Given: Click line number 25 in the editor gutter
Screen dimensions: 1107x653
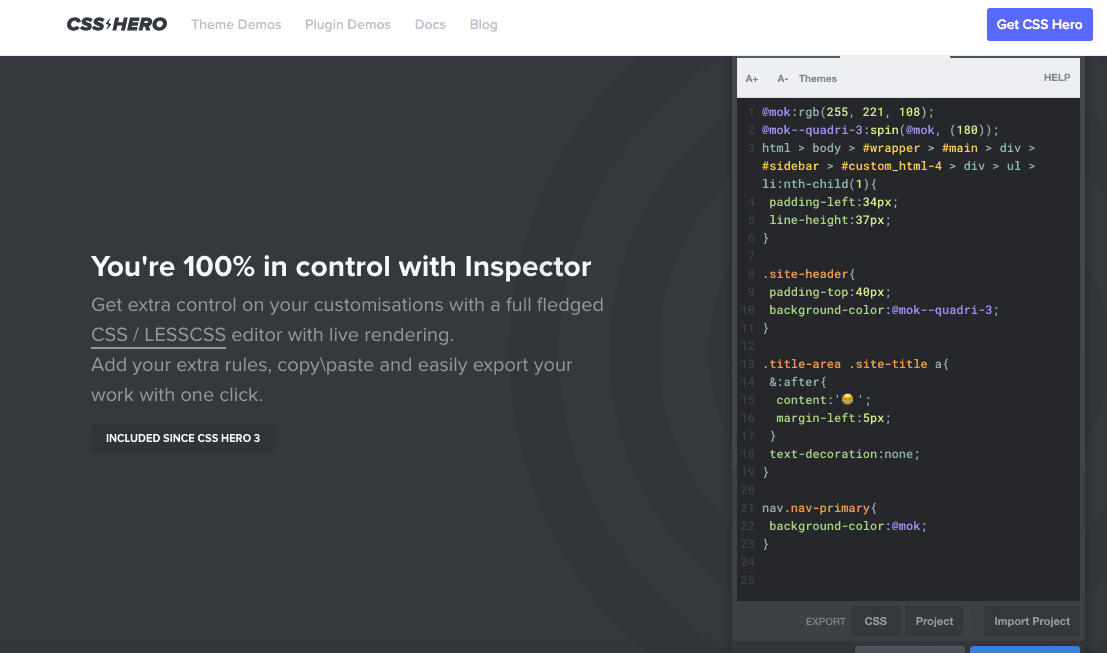Looking at the screenshot, I should [748, 580].
